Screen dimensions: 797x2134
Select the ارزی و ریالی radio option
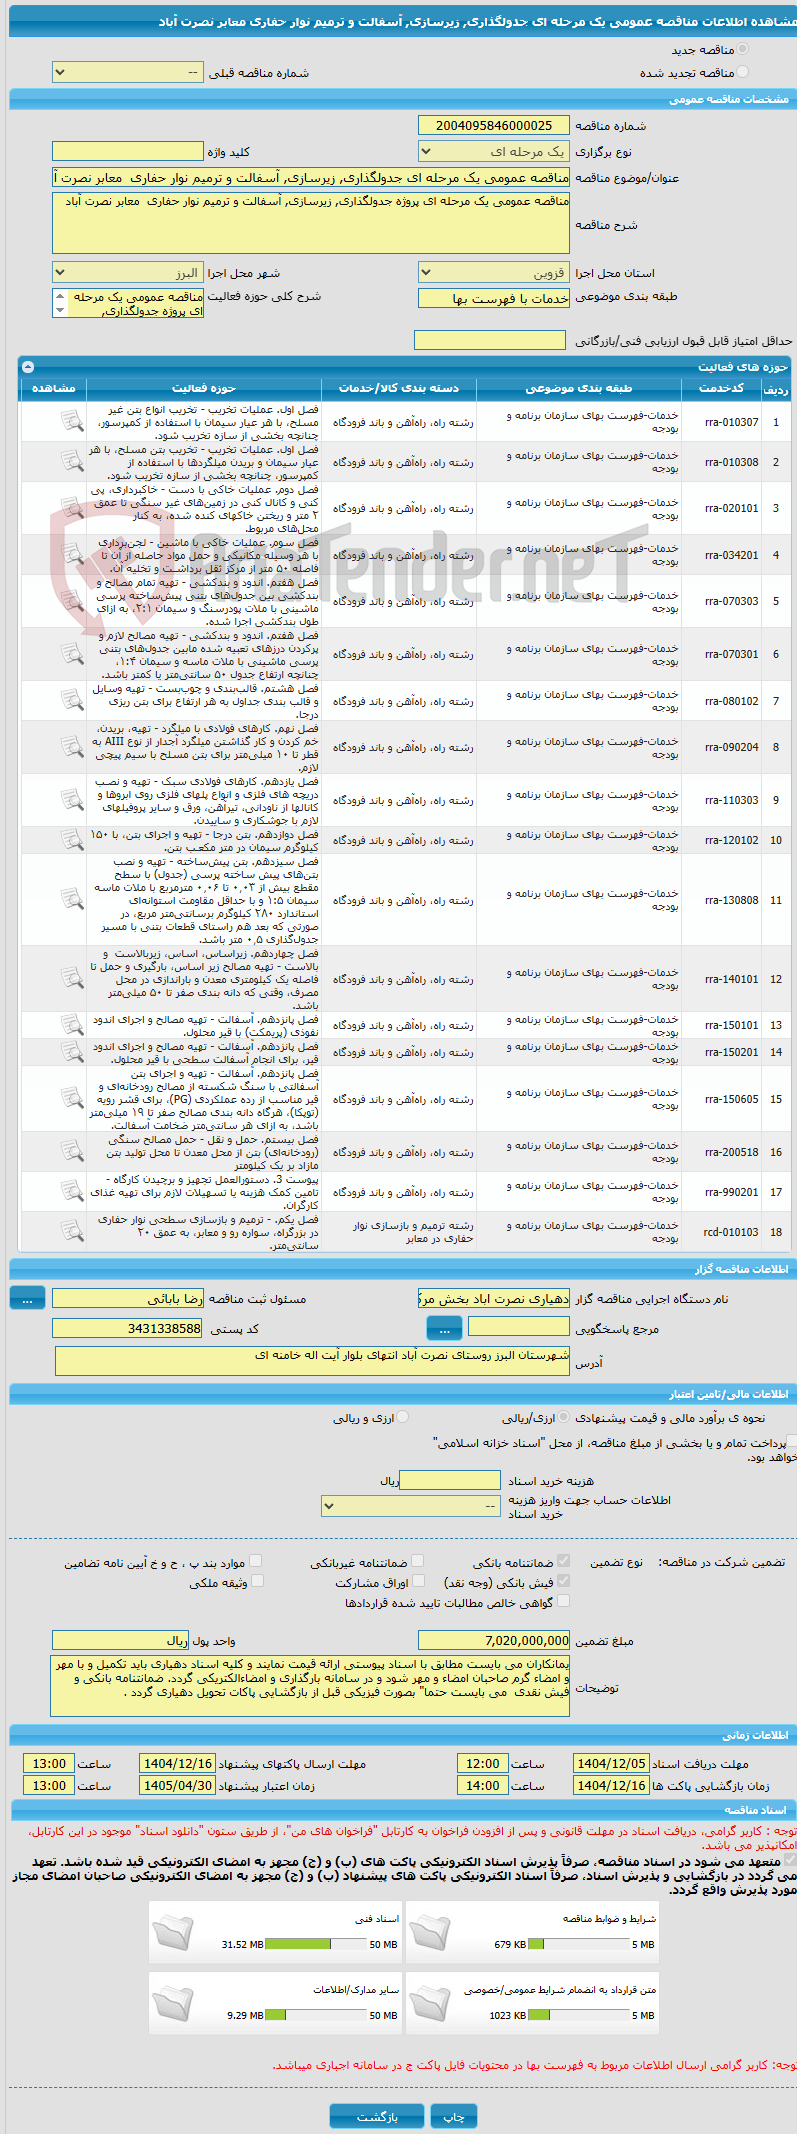[402, 1417]
